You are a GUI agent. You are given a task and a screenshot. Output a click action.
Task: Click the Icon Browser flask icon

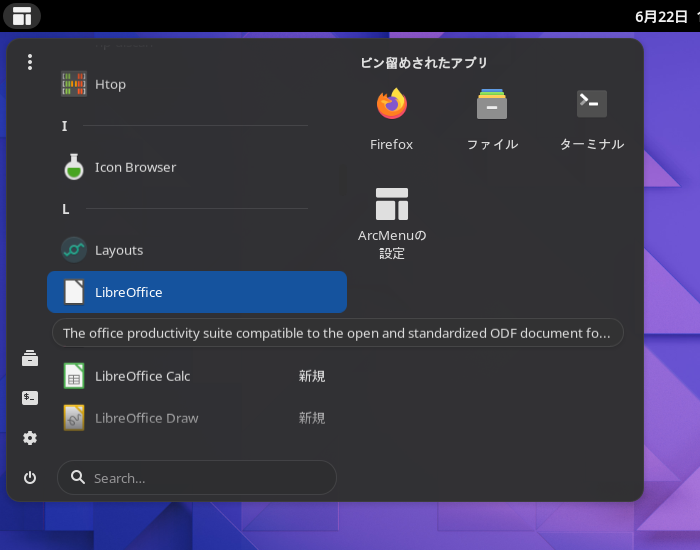74,167
